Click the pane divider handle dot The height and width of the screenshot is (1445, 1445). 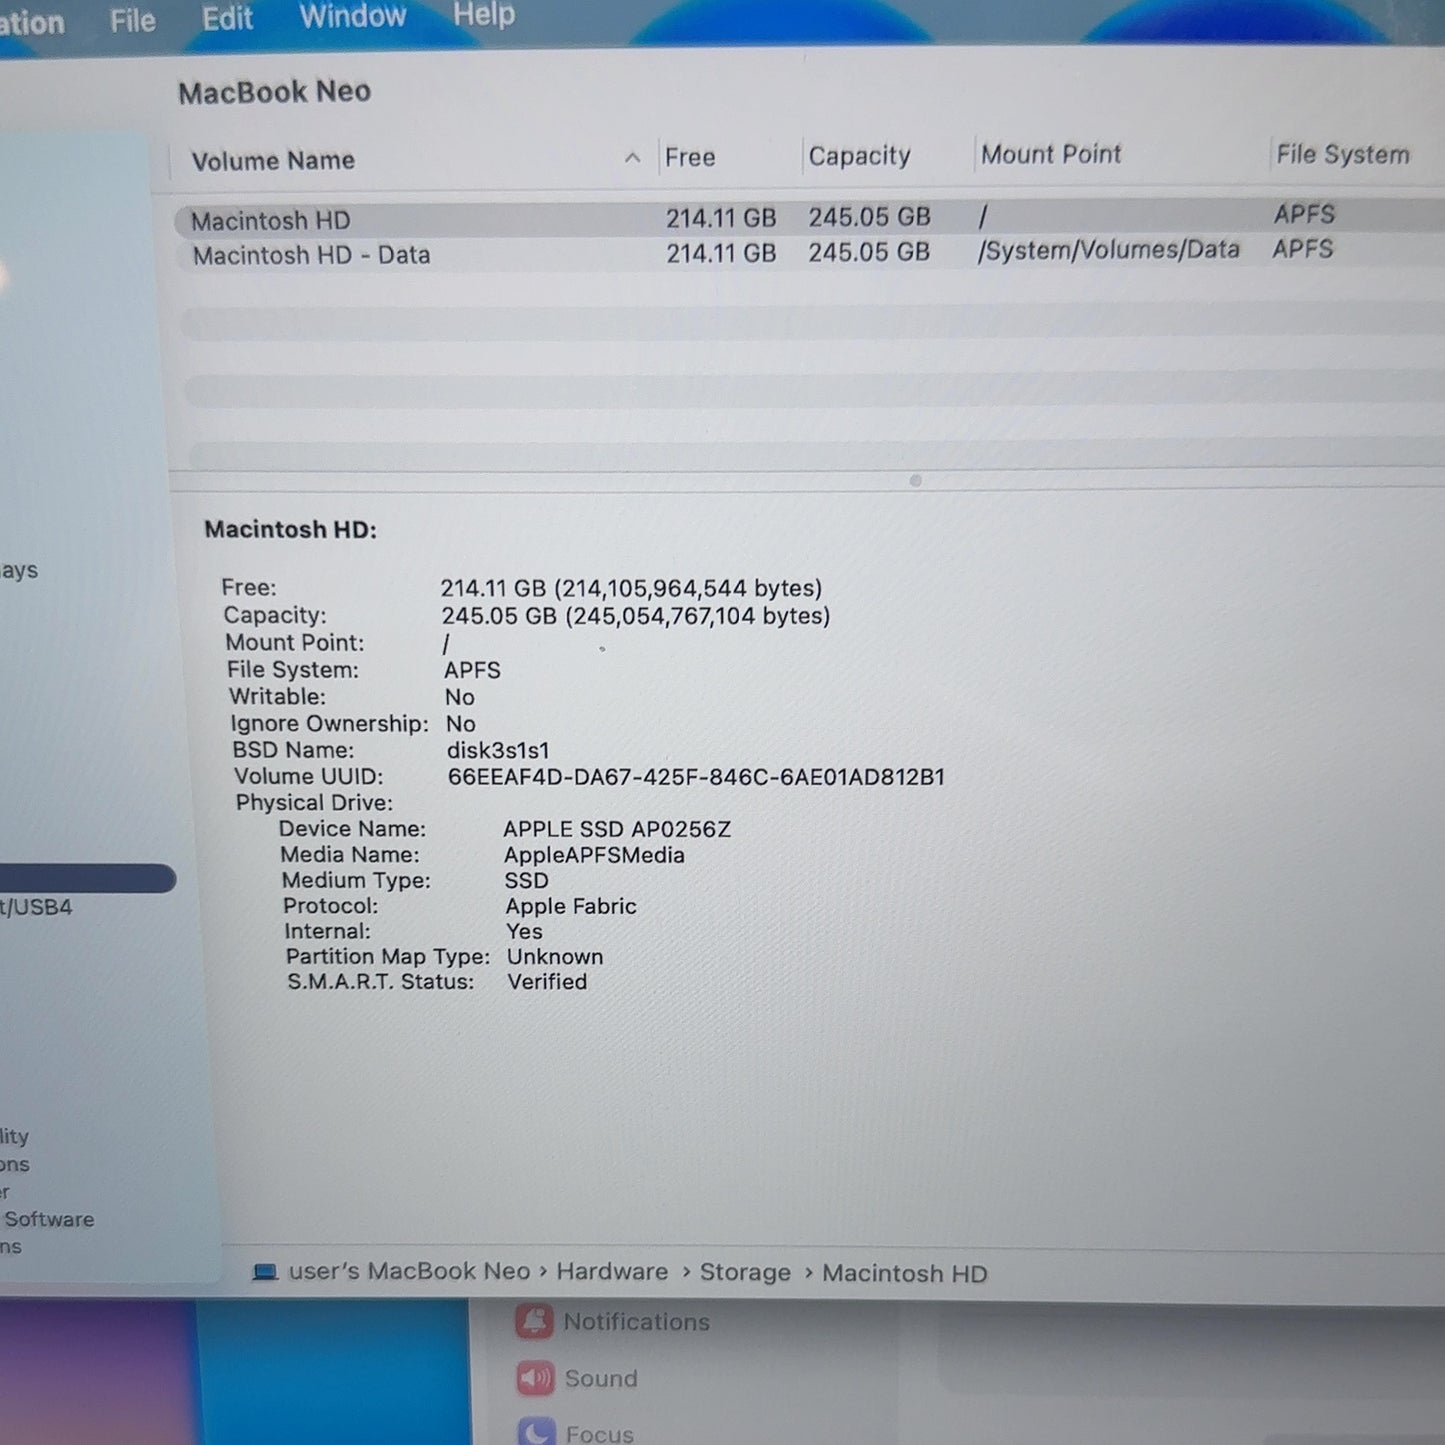pos(915,481)
